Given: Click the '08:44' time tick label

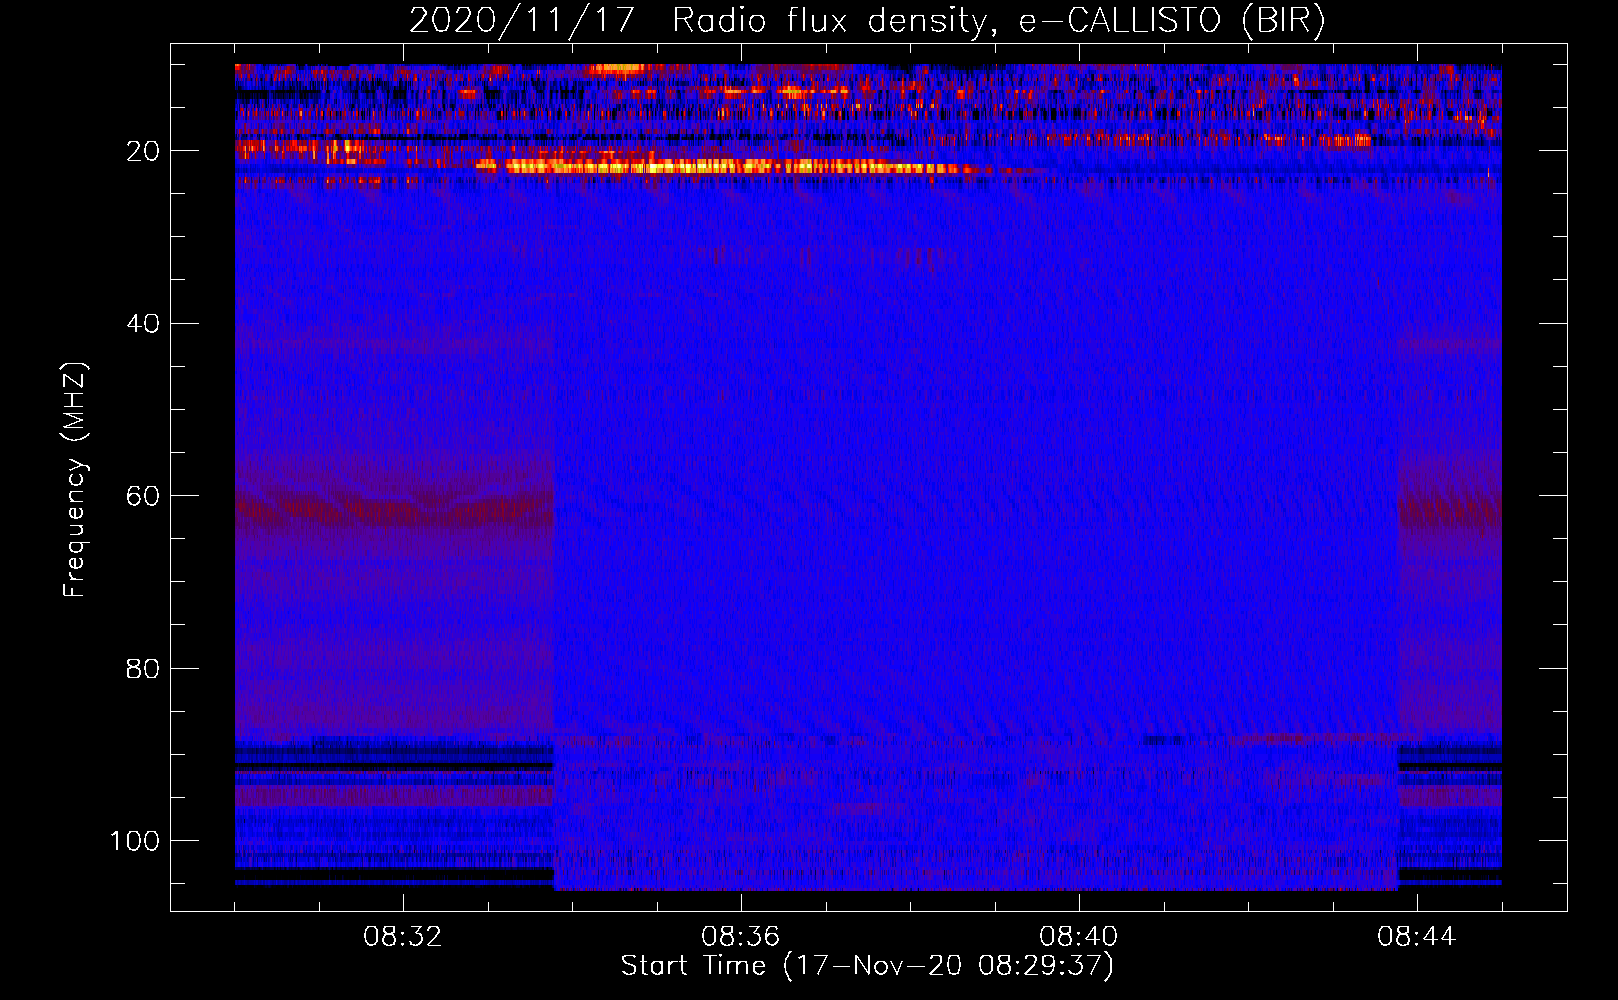Looking at the screenshot, I should click(1417, 937).
